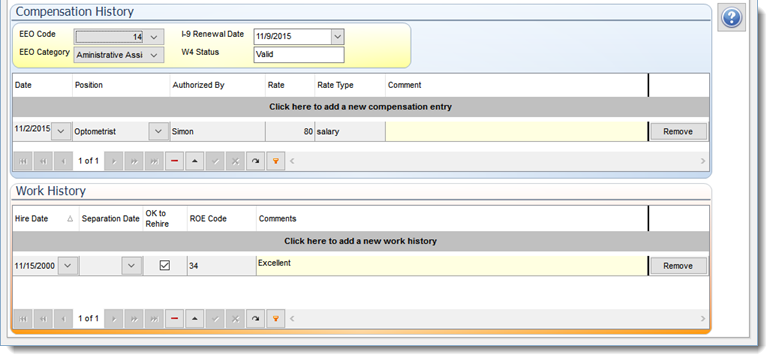Viewport: 773px width, 361px height.
Task: Click the refresh icon in Compensation History navigator
Action: [x=255, y=161]
